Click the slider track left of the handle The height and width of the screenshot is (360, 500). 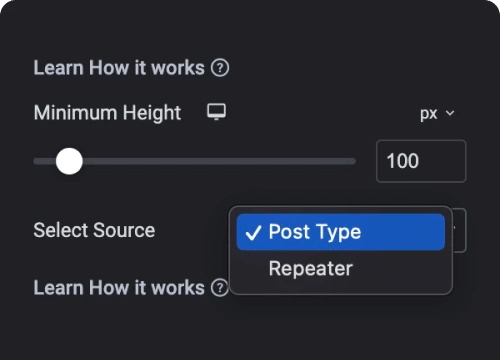44,161
